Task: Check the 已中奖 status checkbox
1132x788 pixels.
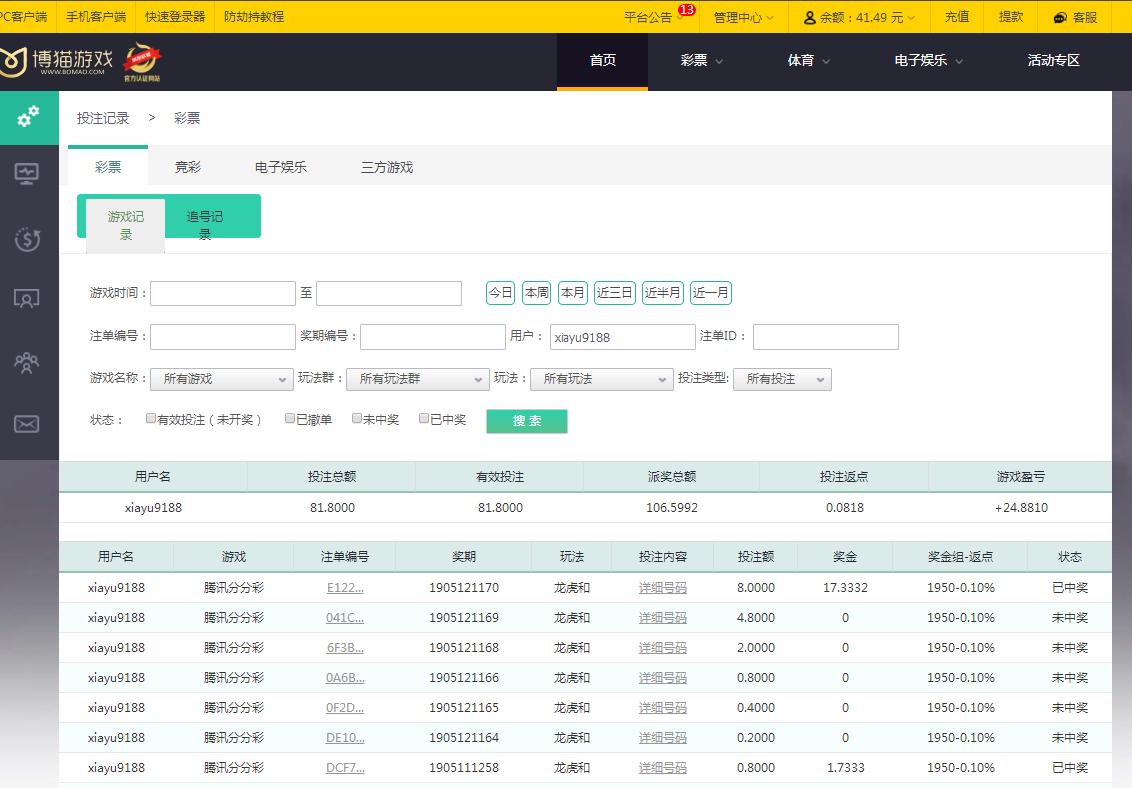Action: [x=424, y=418]
